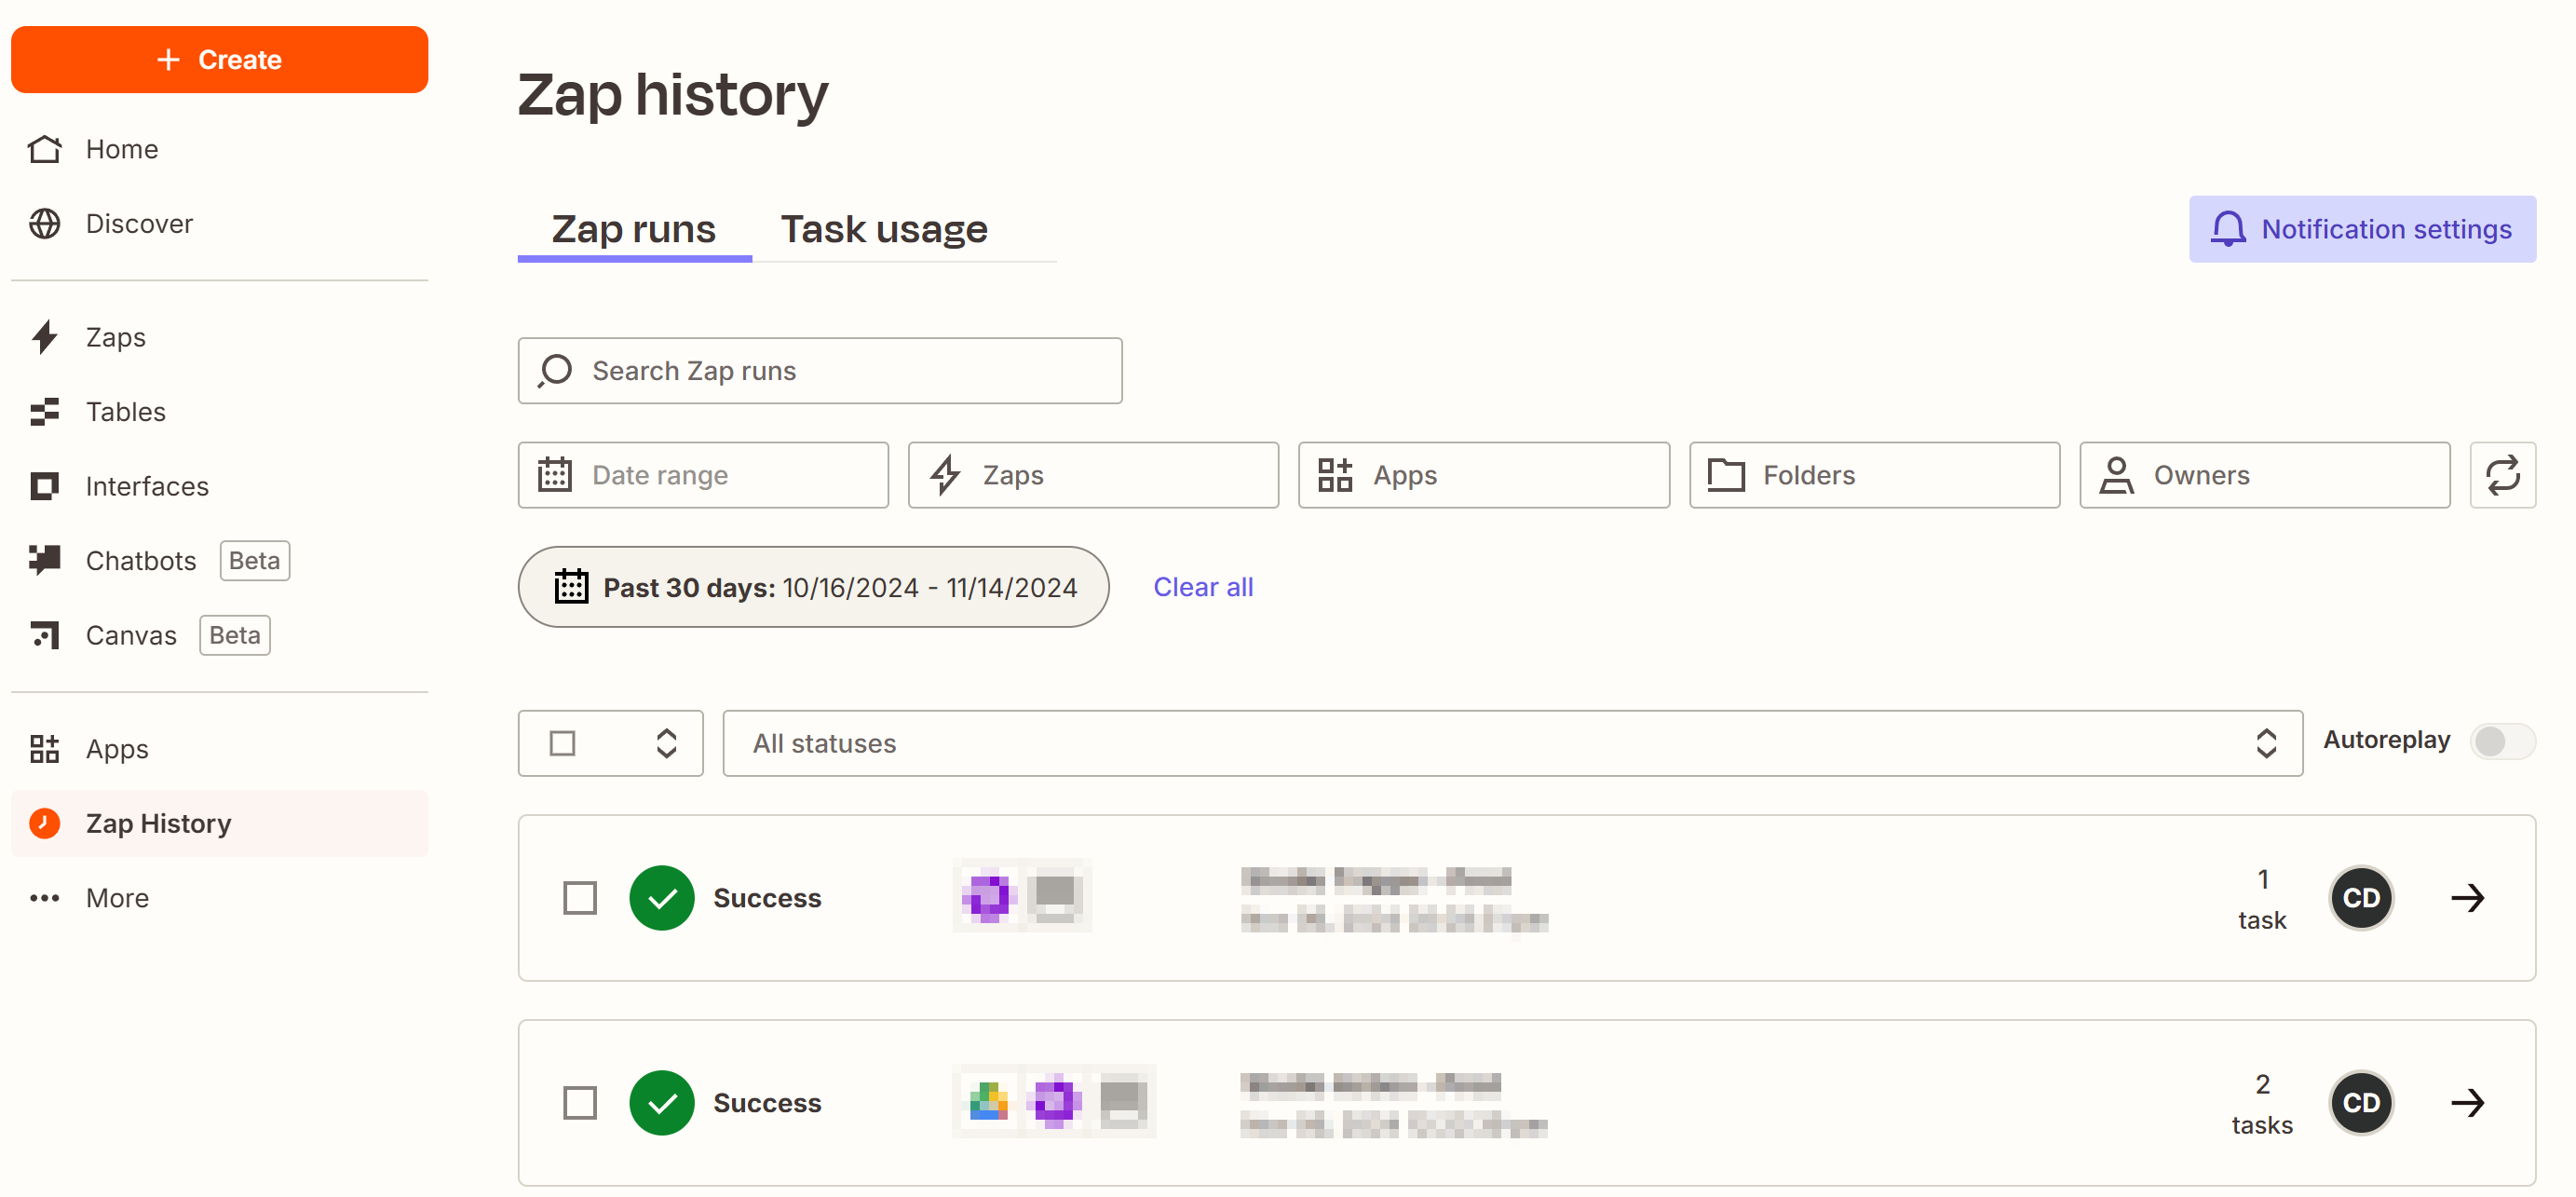
Task: Click the Folders filter folder icon
Action: click(x=1725, y=475)
